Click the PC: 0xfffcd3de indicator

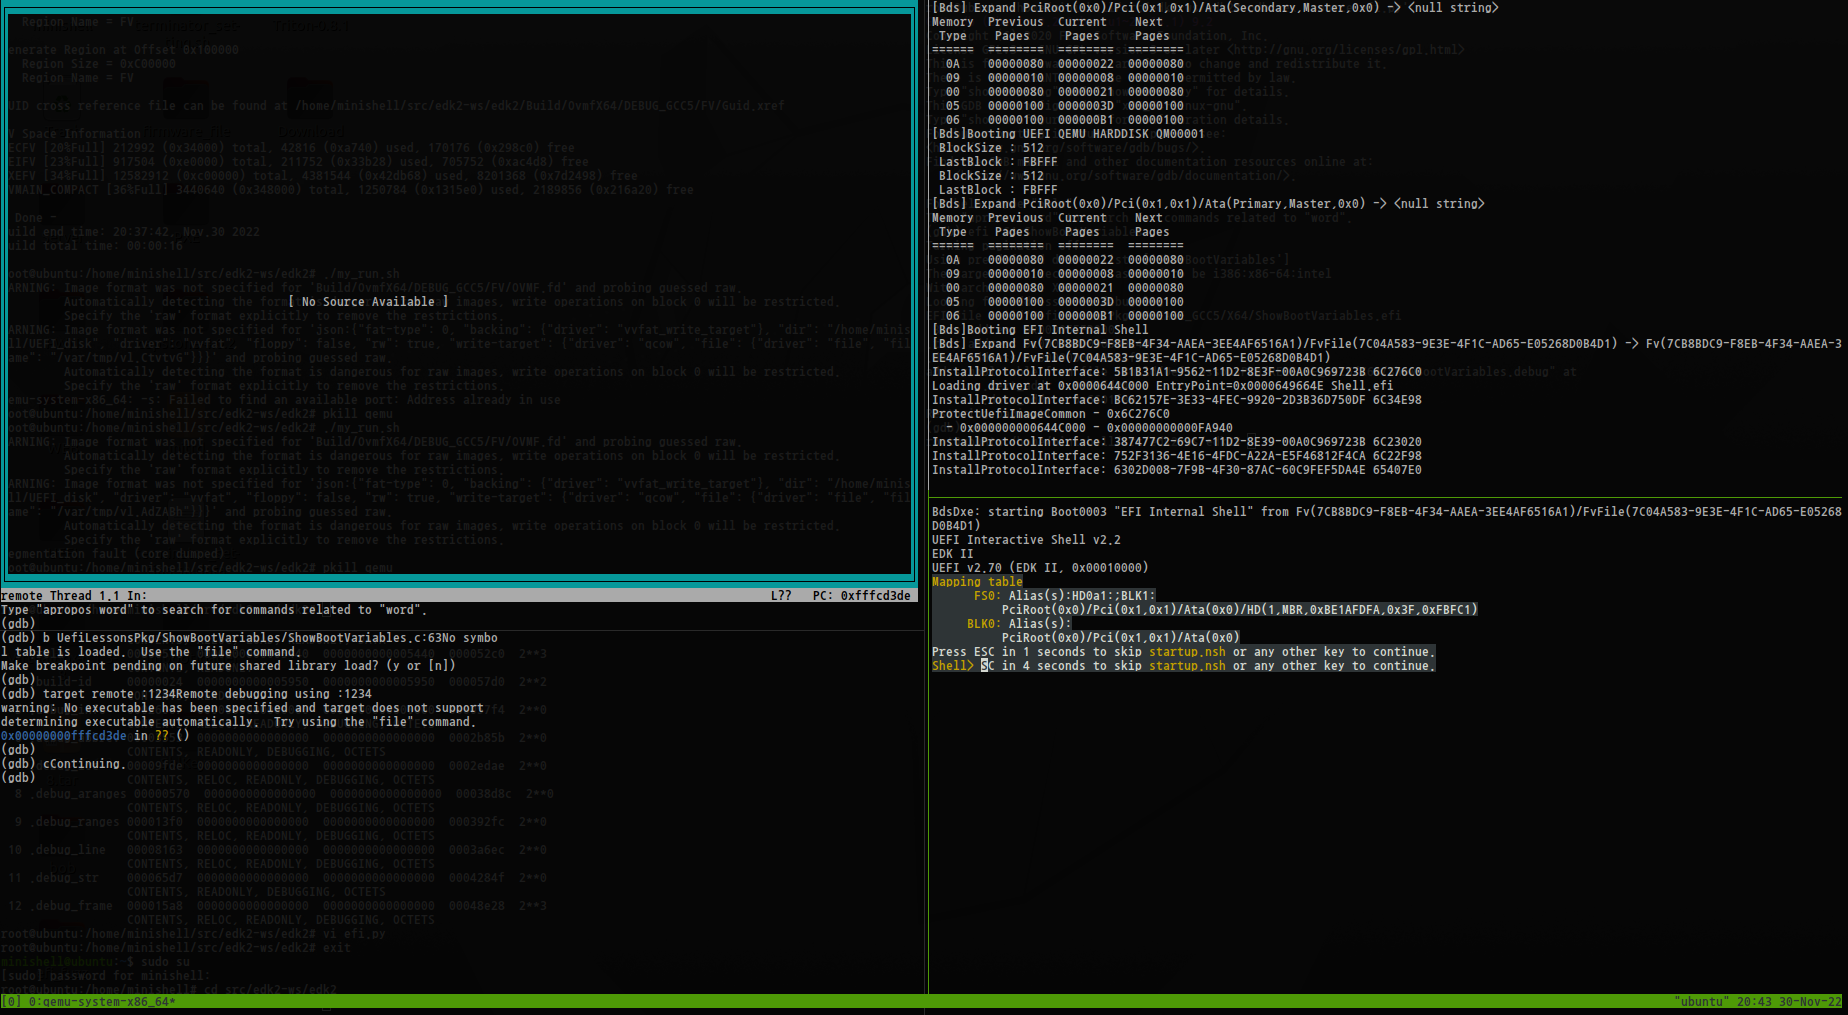pyautogui.click(x=861, y=595)
